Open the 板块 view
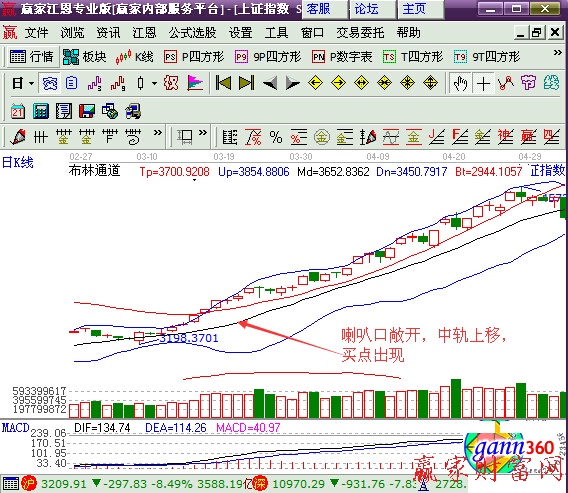The image size is (568, 493). (x=84, y=57)
